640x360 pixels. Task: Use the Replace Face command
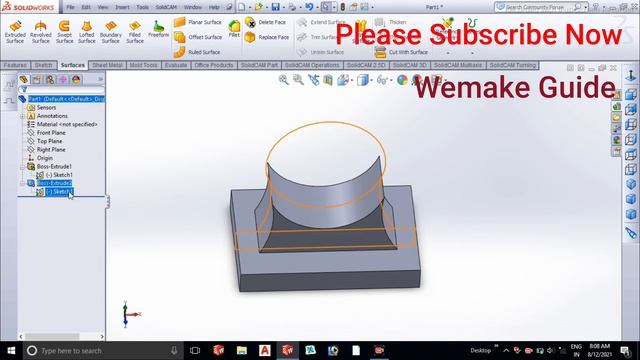coord(267,37)
